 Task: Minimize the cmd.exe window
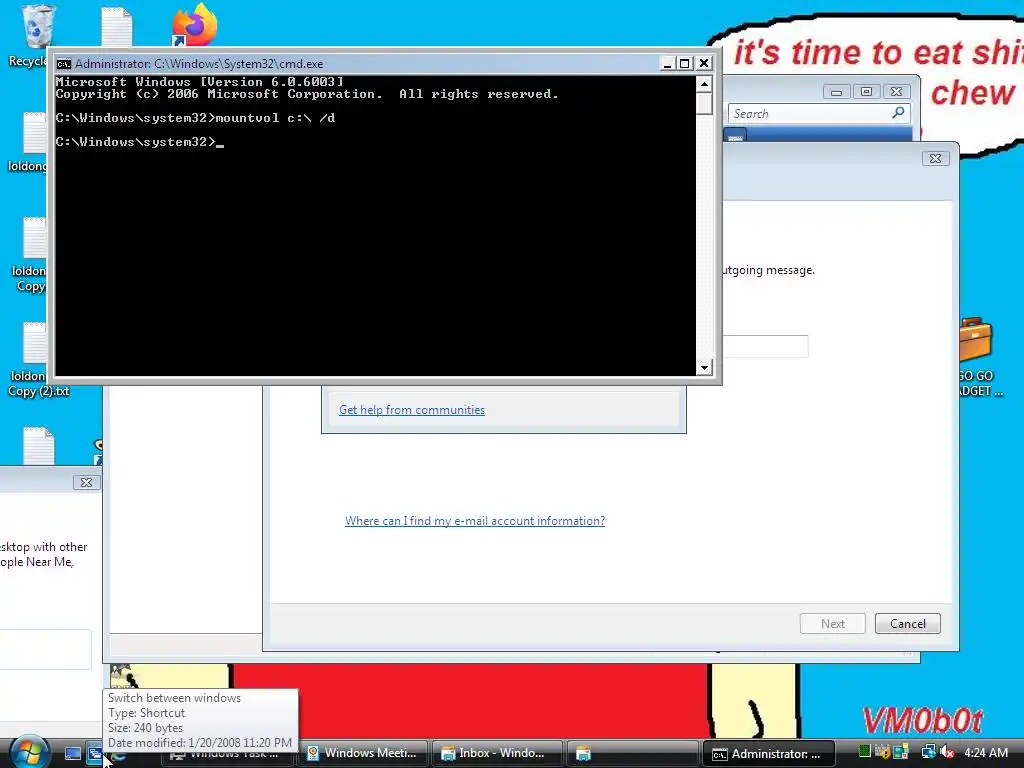(x=667, y=63)
